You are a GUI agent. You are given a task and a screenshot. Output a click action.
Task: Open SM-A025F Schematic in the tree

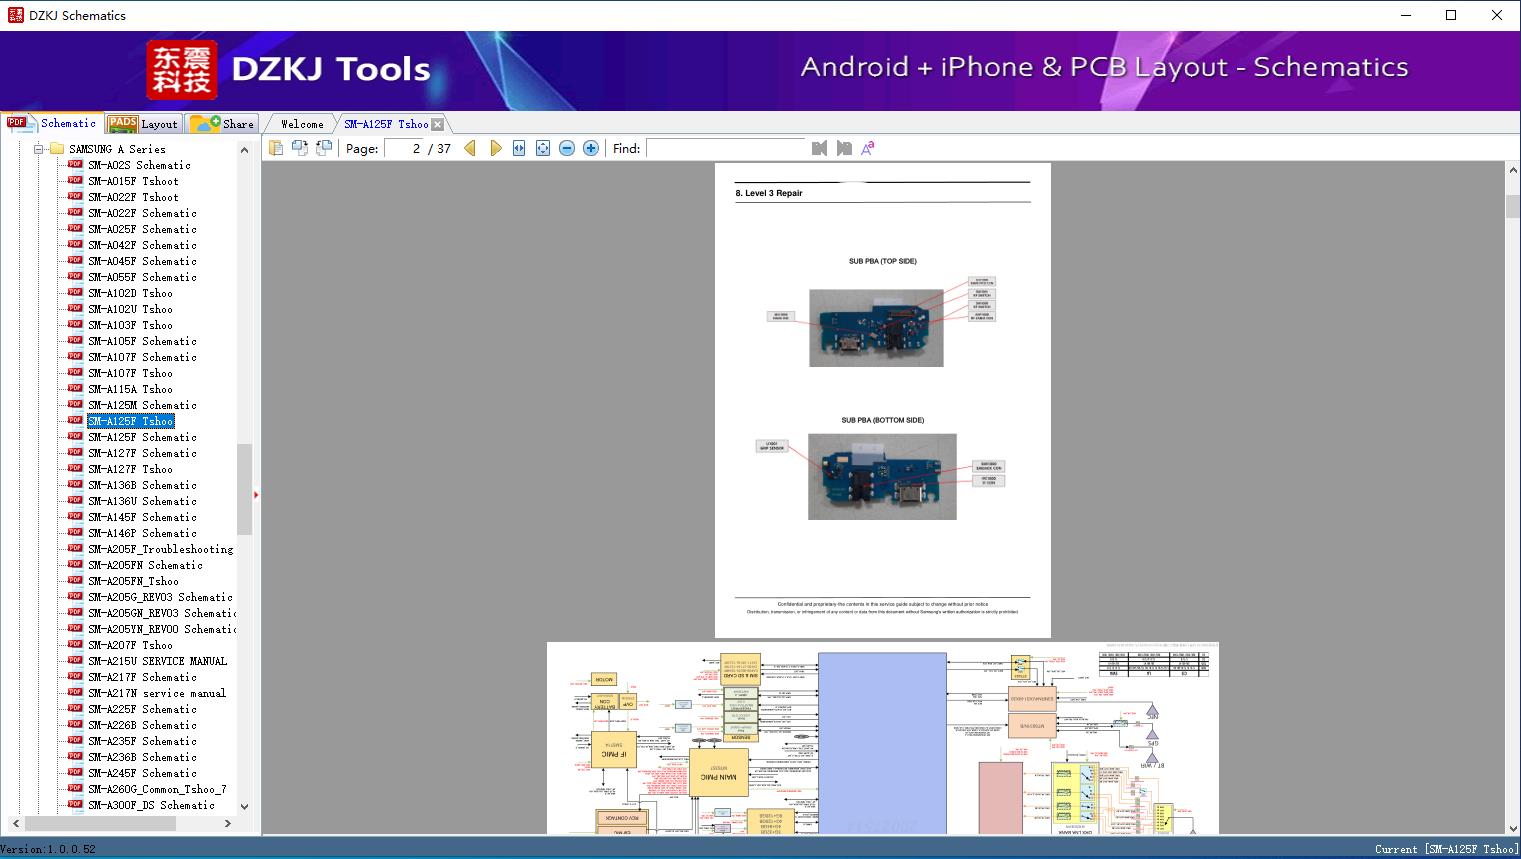coord(142,229)
